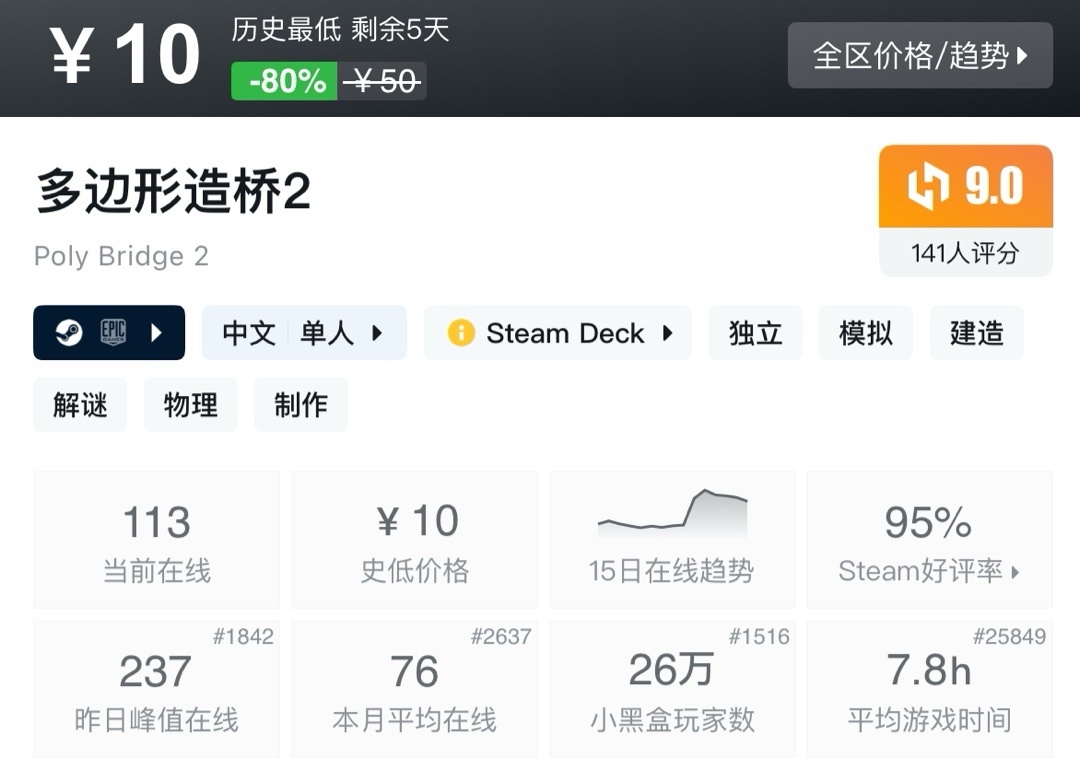Screen dimensions: 1080x758
Task: Open the 解谜 tag
Action: 80,405
